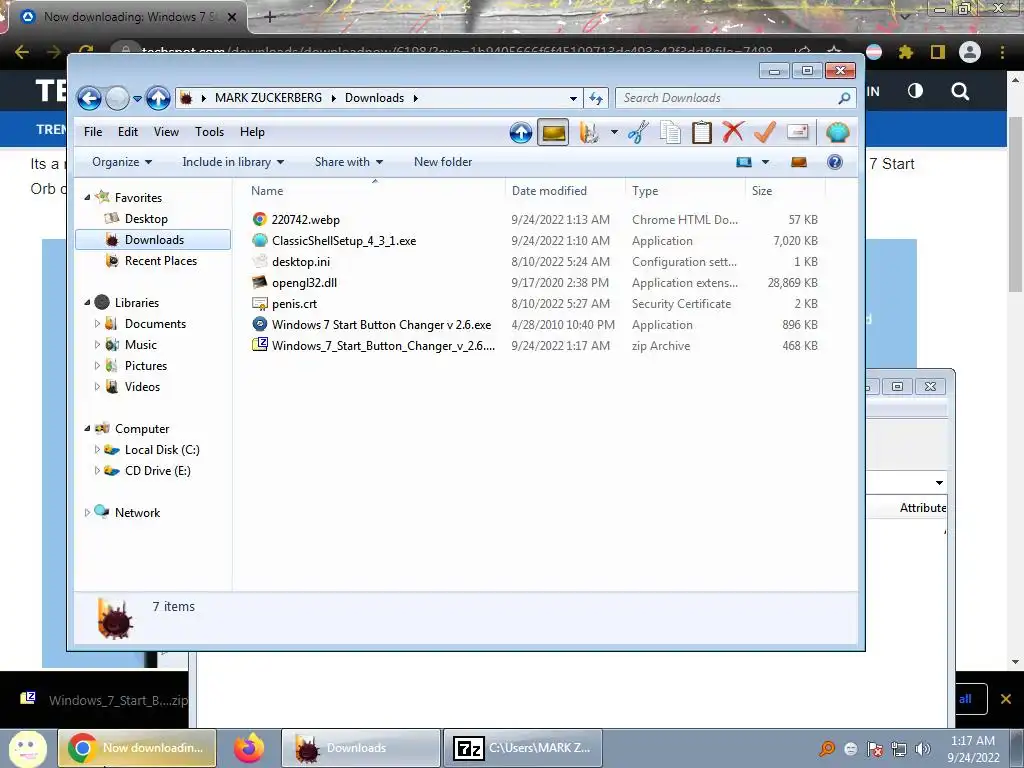Click the Copy pages icon
The image size is (1024, 768).
coord(670,133)
